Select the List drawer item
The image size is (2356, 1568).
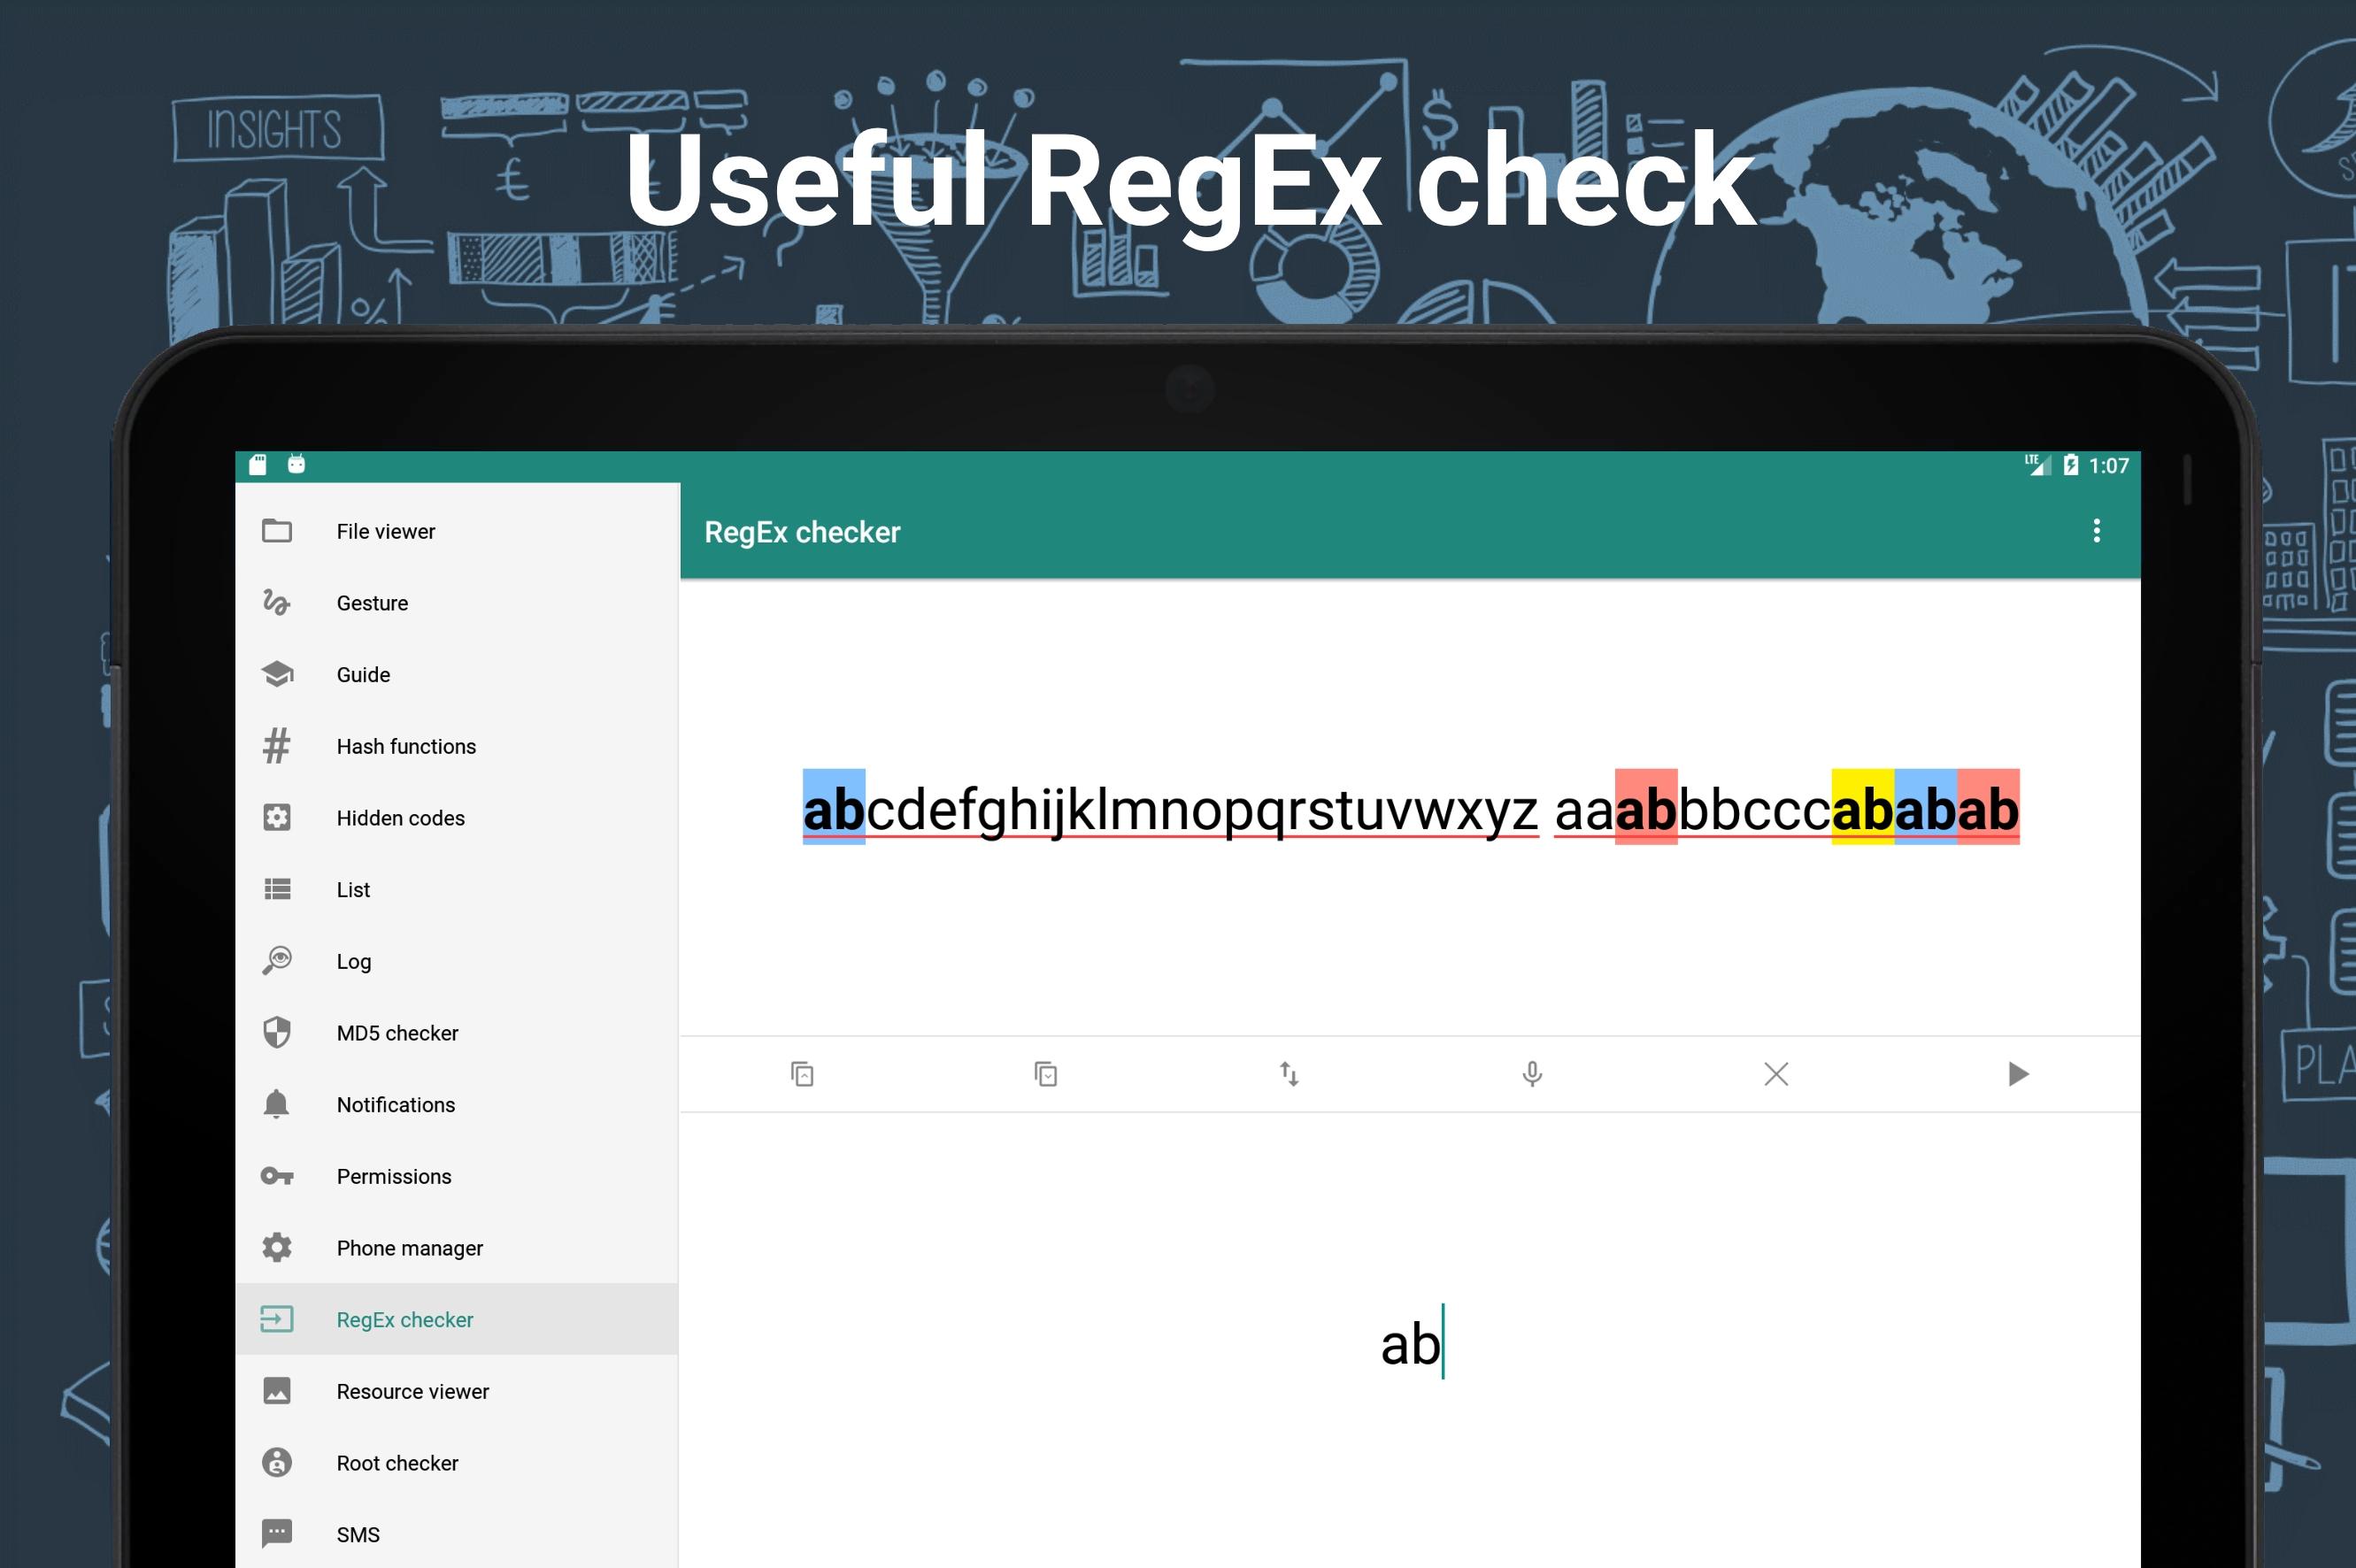tap(457, 890)
